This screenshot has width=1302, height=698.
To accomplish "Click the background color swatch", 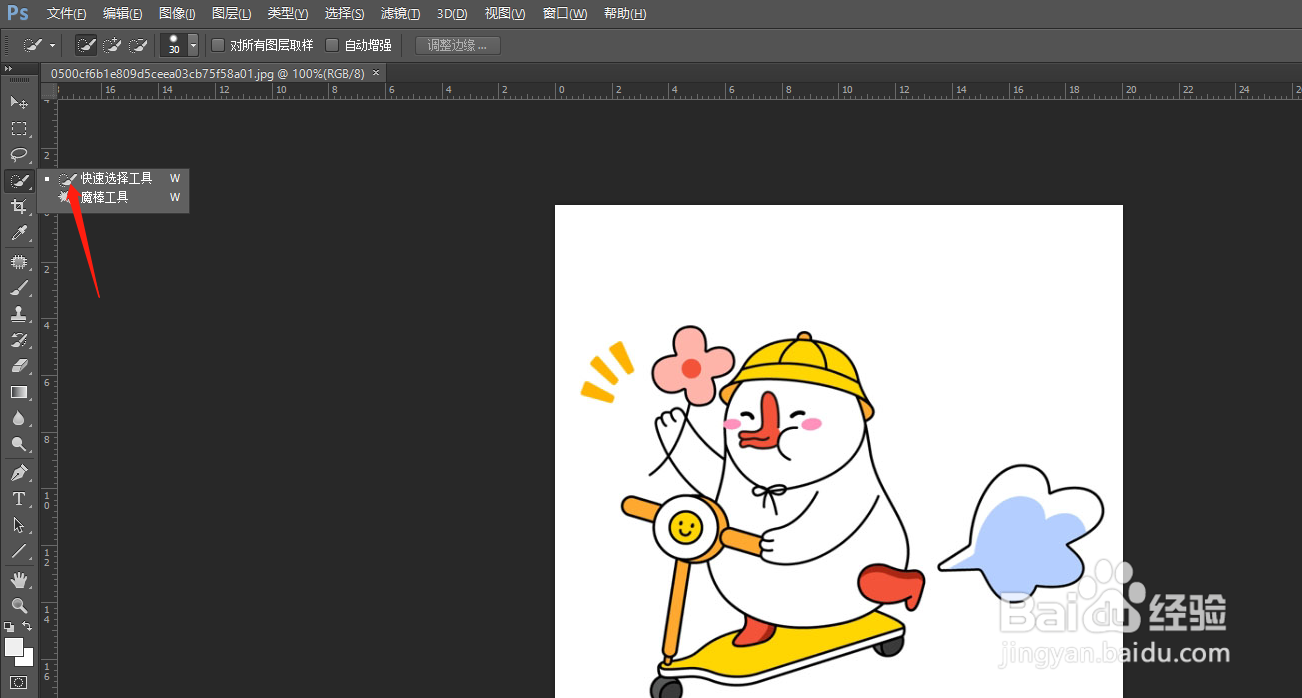I will pos(26,659).
